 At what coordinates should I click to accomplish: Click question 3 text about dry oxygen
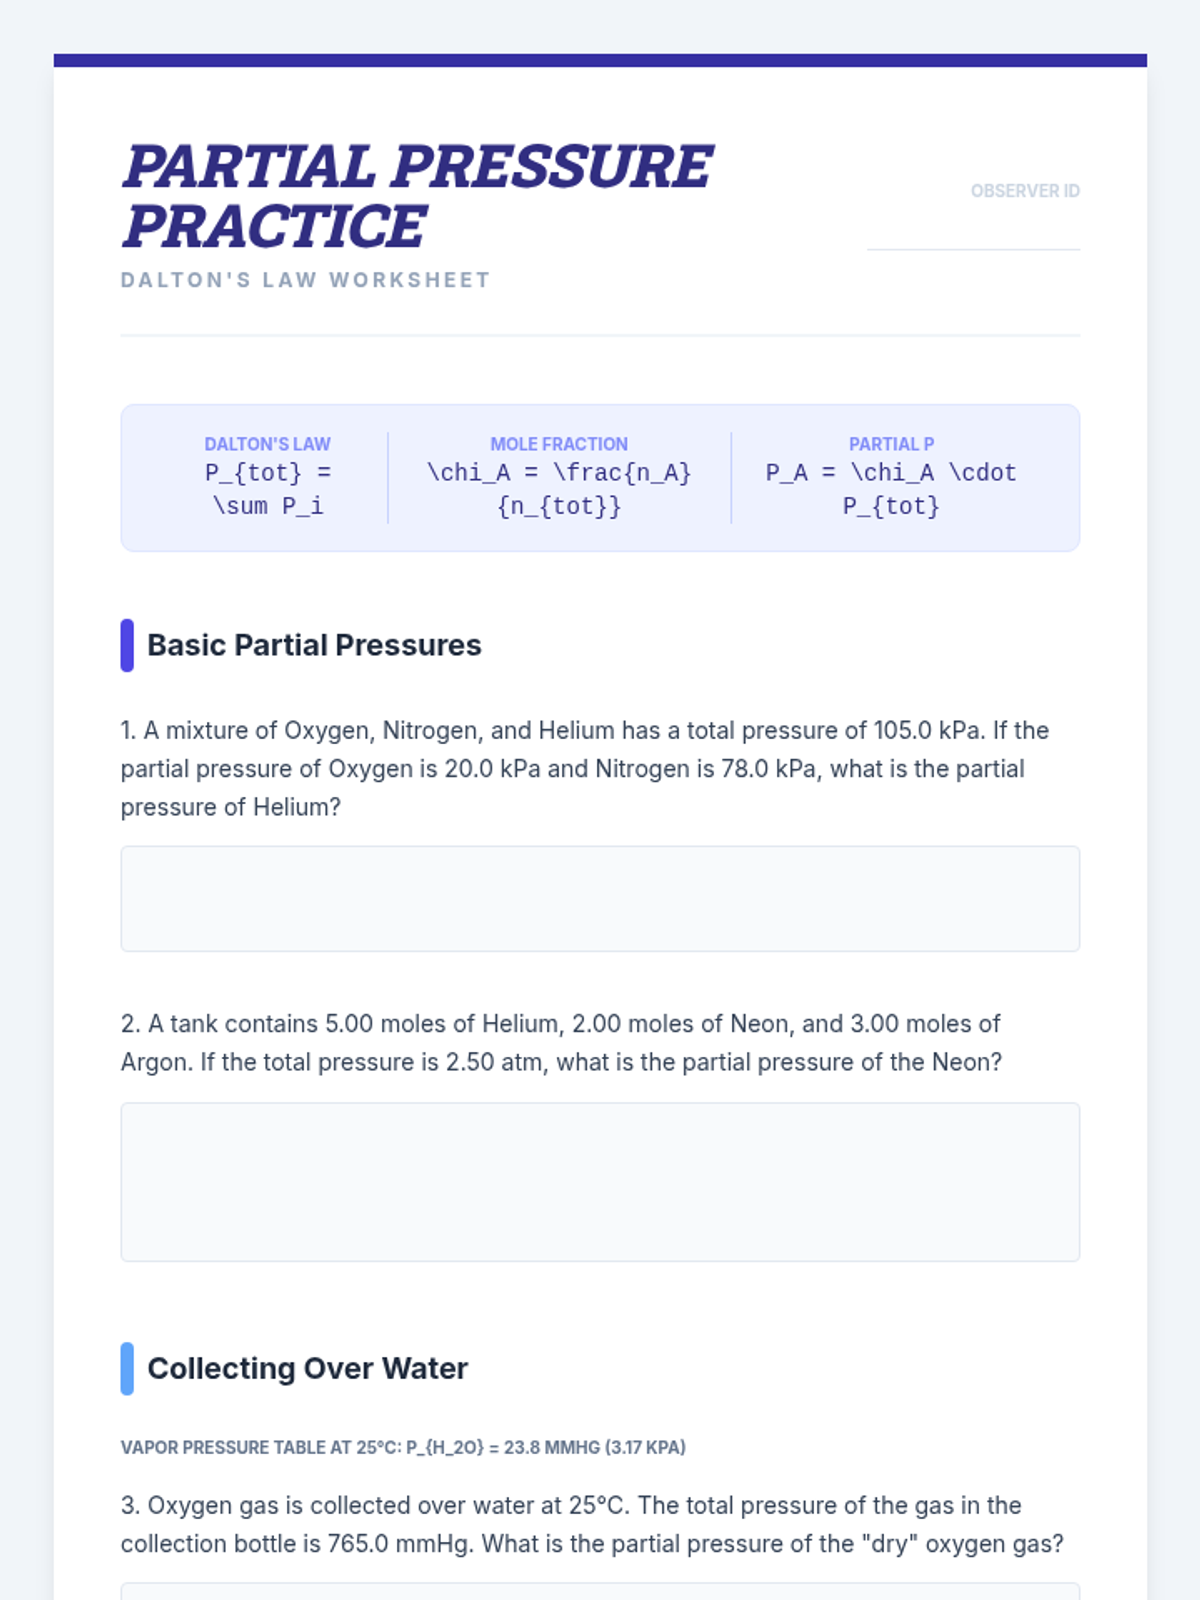591,1524
